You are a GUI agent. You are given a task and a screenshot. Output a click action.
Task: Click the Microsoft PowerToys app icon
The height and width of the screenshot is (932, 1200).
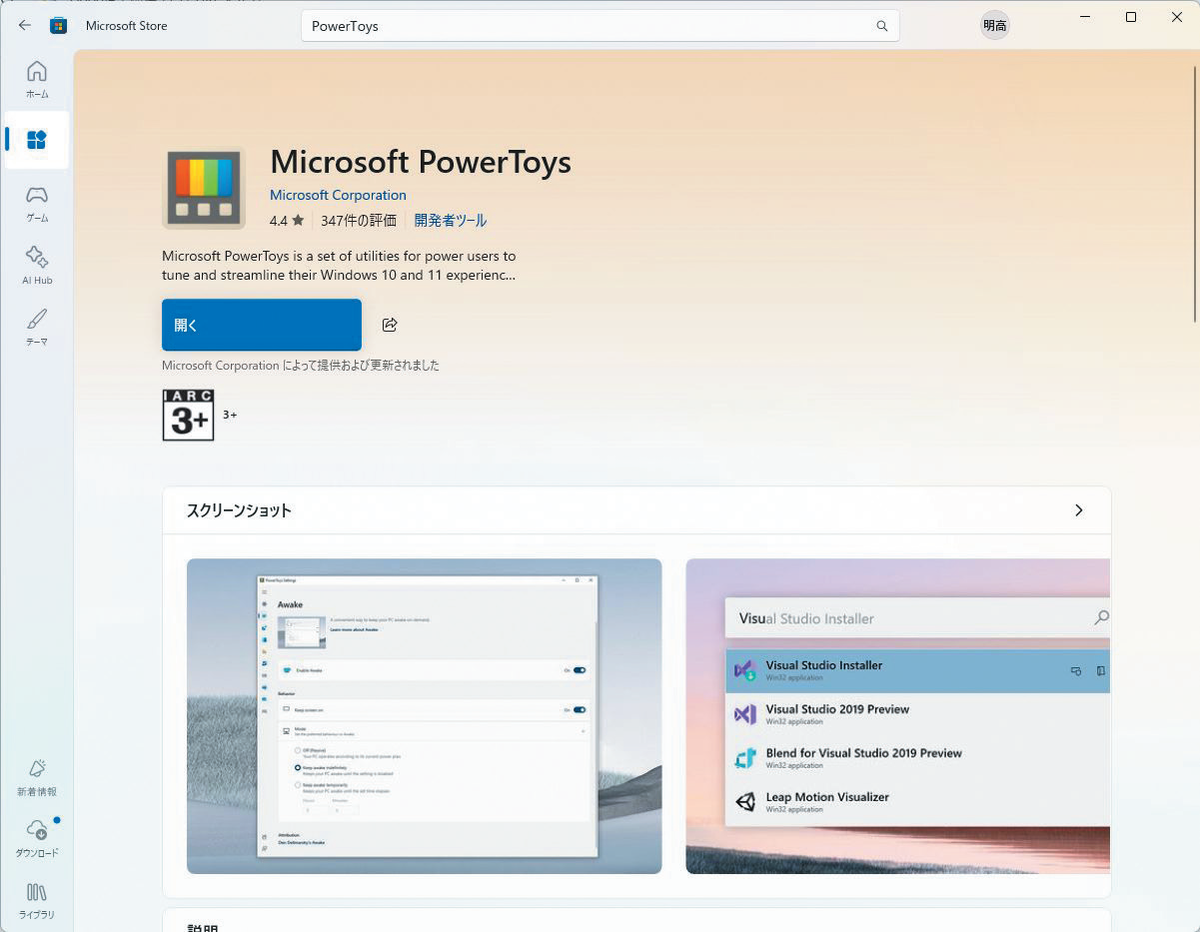tap(203, 187)
